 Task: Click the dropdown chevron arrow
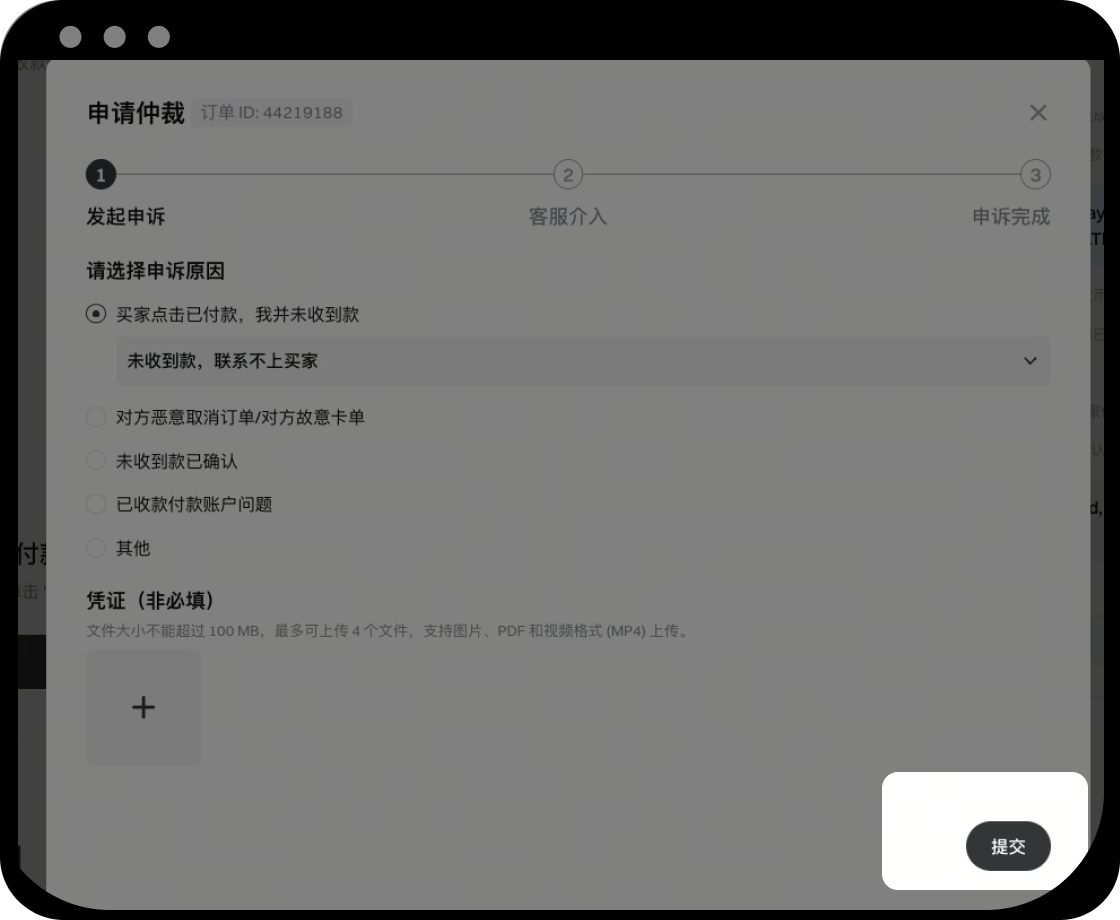click(1030, 361)
